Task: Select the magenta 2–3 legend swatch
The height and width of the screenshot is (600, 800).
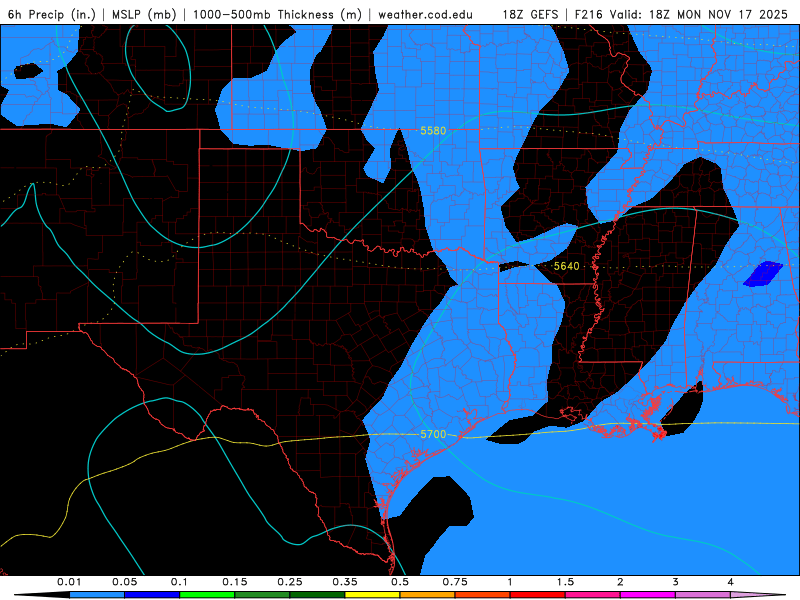Action: [648, 595]
